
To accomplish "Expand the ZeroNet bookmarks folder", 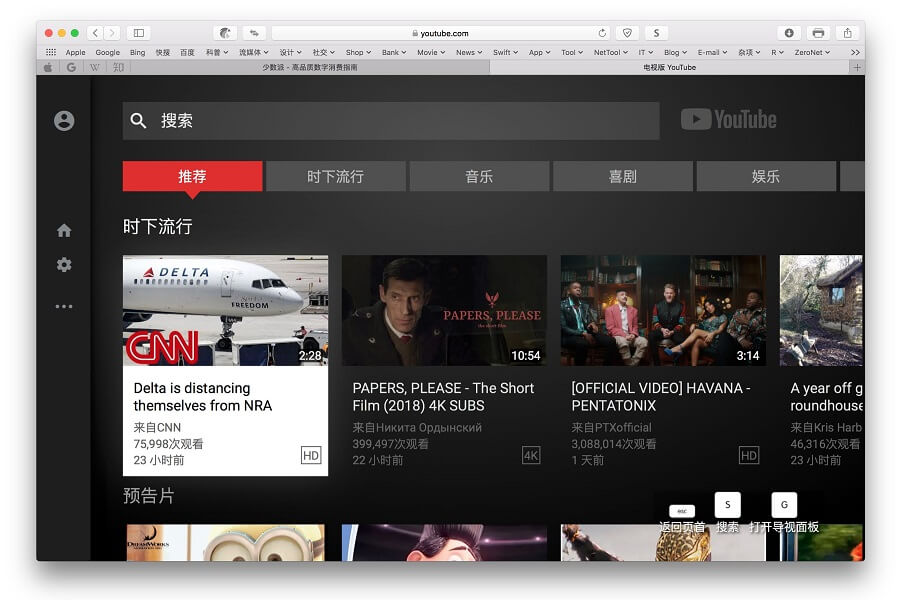I will pyautogui.click(x=812, y=52).
